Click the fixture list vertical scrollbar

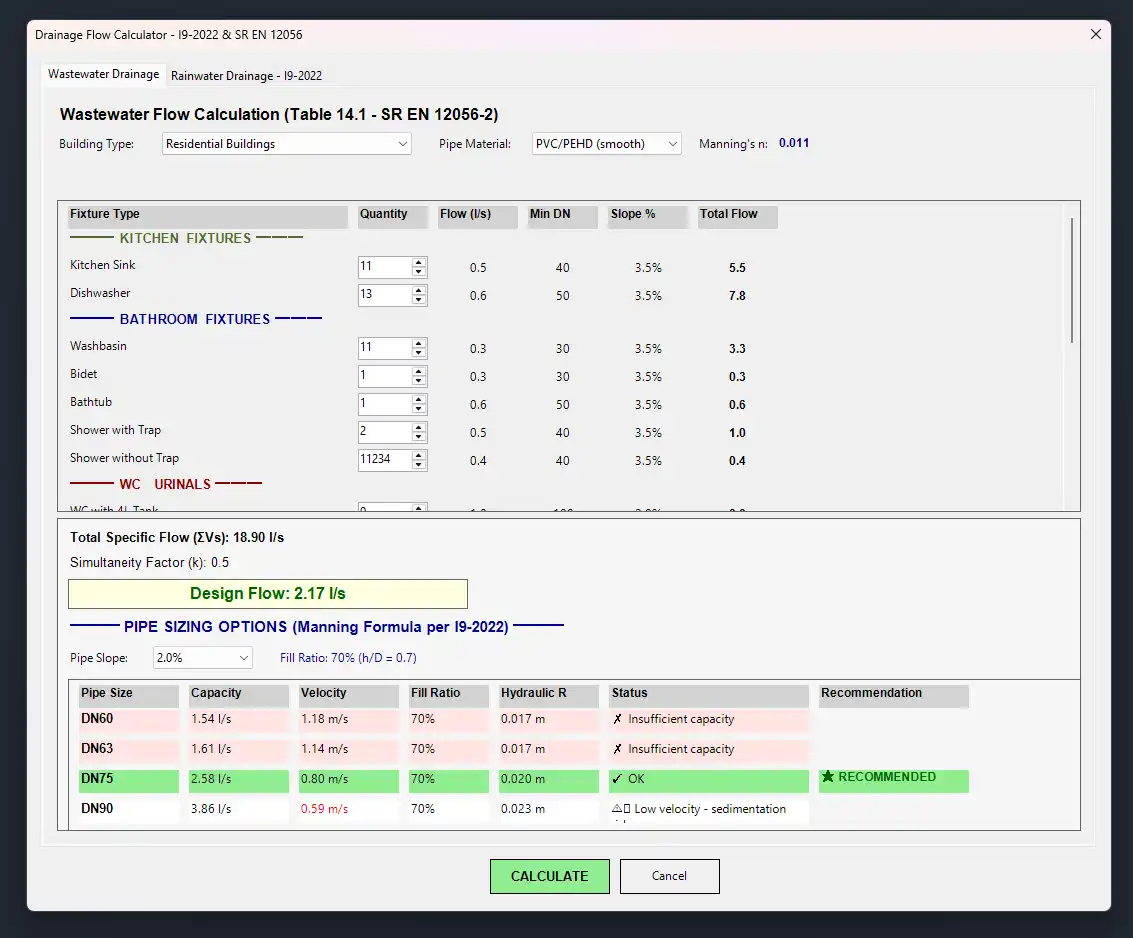tap(1072, 280)
